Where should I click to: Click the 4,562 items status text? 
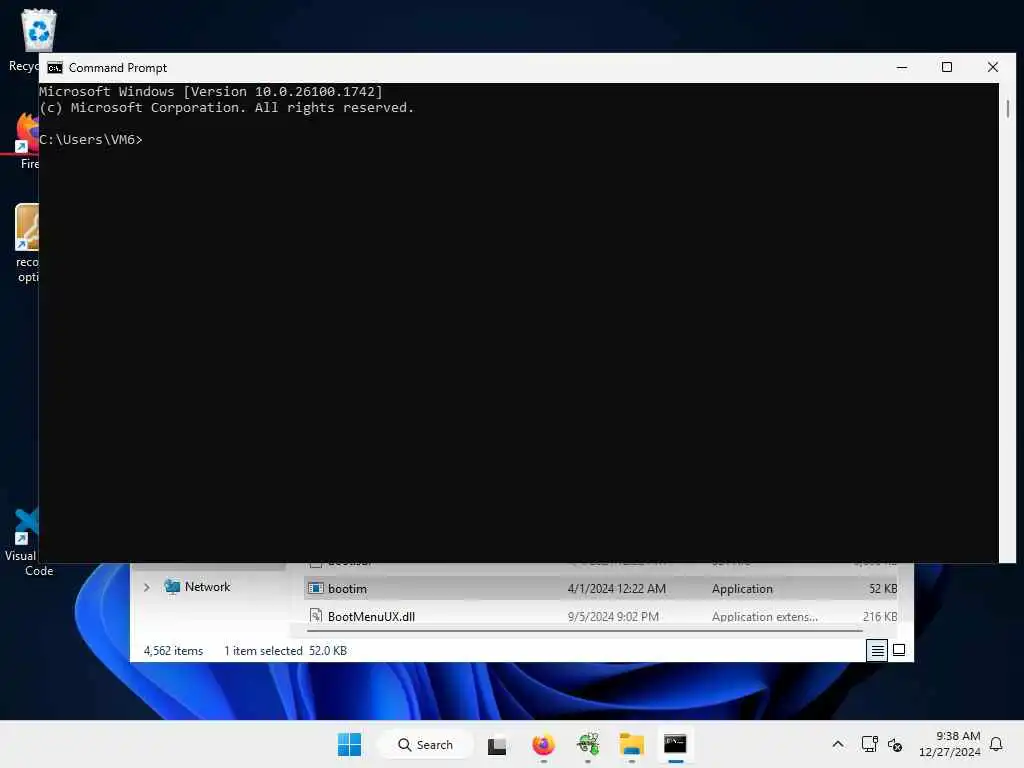pos(173,650)
